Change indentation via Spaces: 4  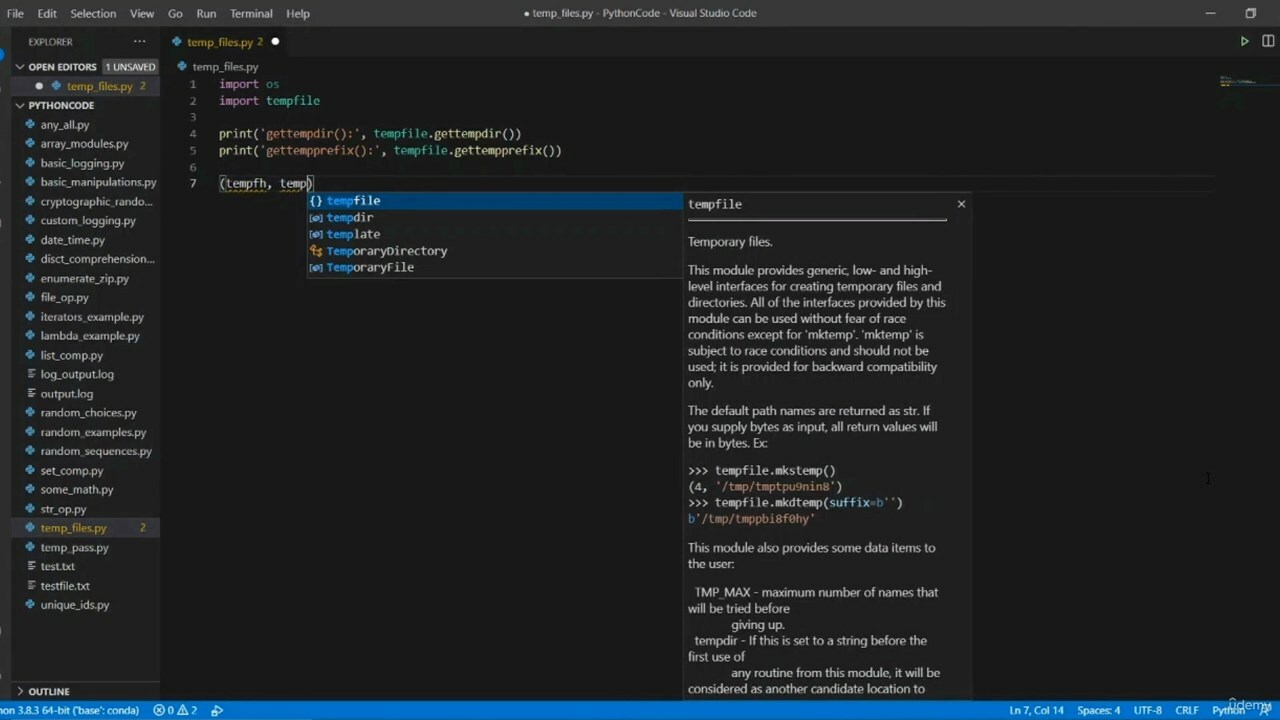(1098, 710)
